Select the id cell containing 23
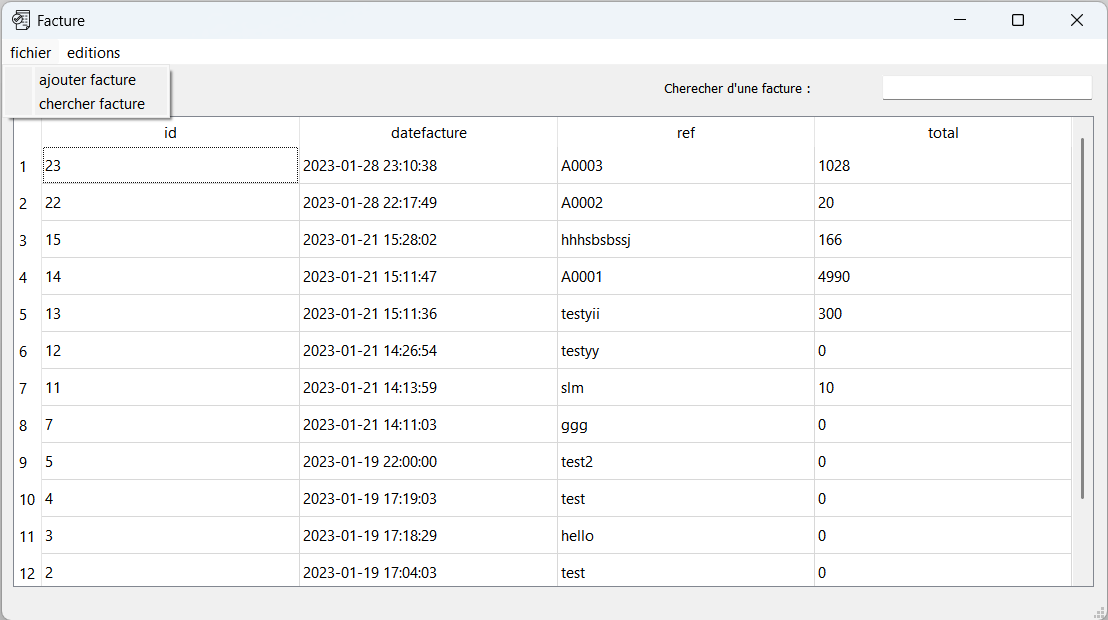 tap(170, 165)
